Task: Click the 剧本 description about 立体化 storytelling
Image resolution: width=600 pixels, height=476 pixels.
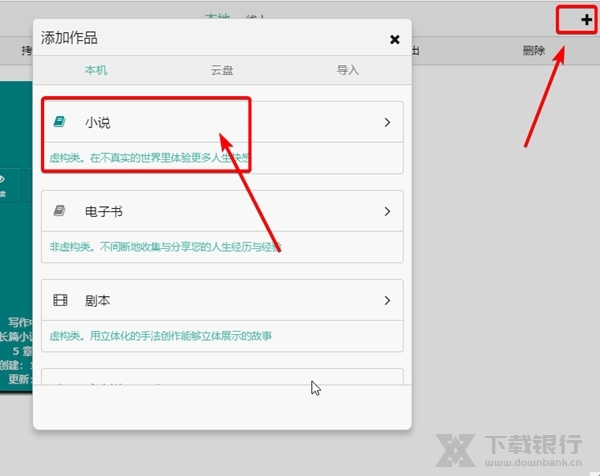Action: [160, 335]
